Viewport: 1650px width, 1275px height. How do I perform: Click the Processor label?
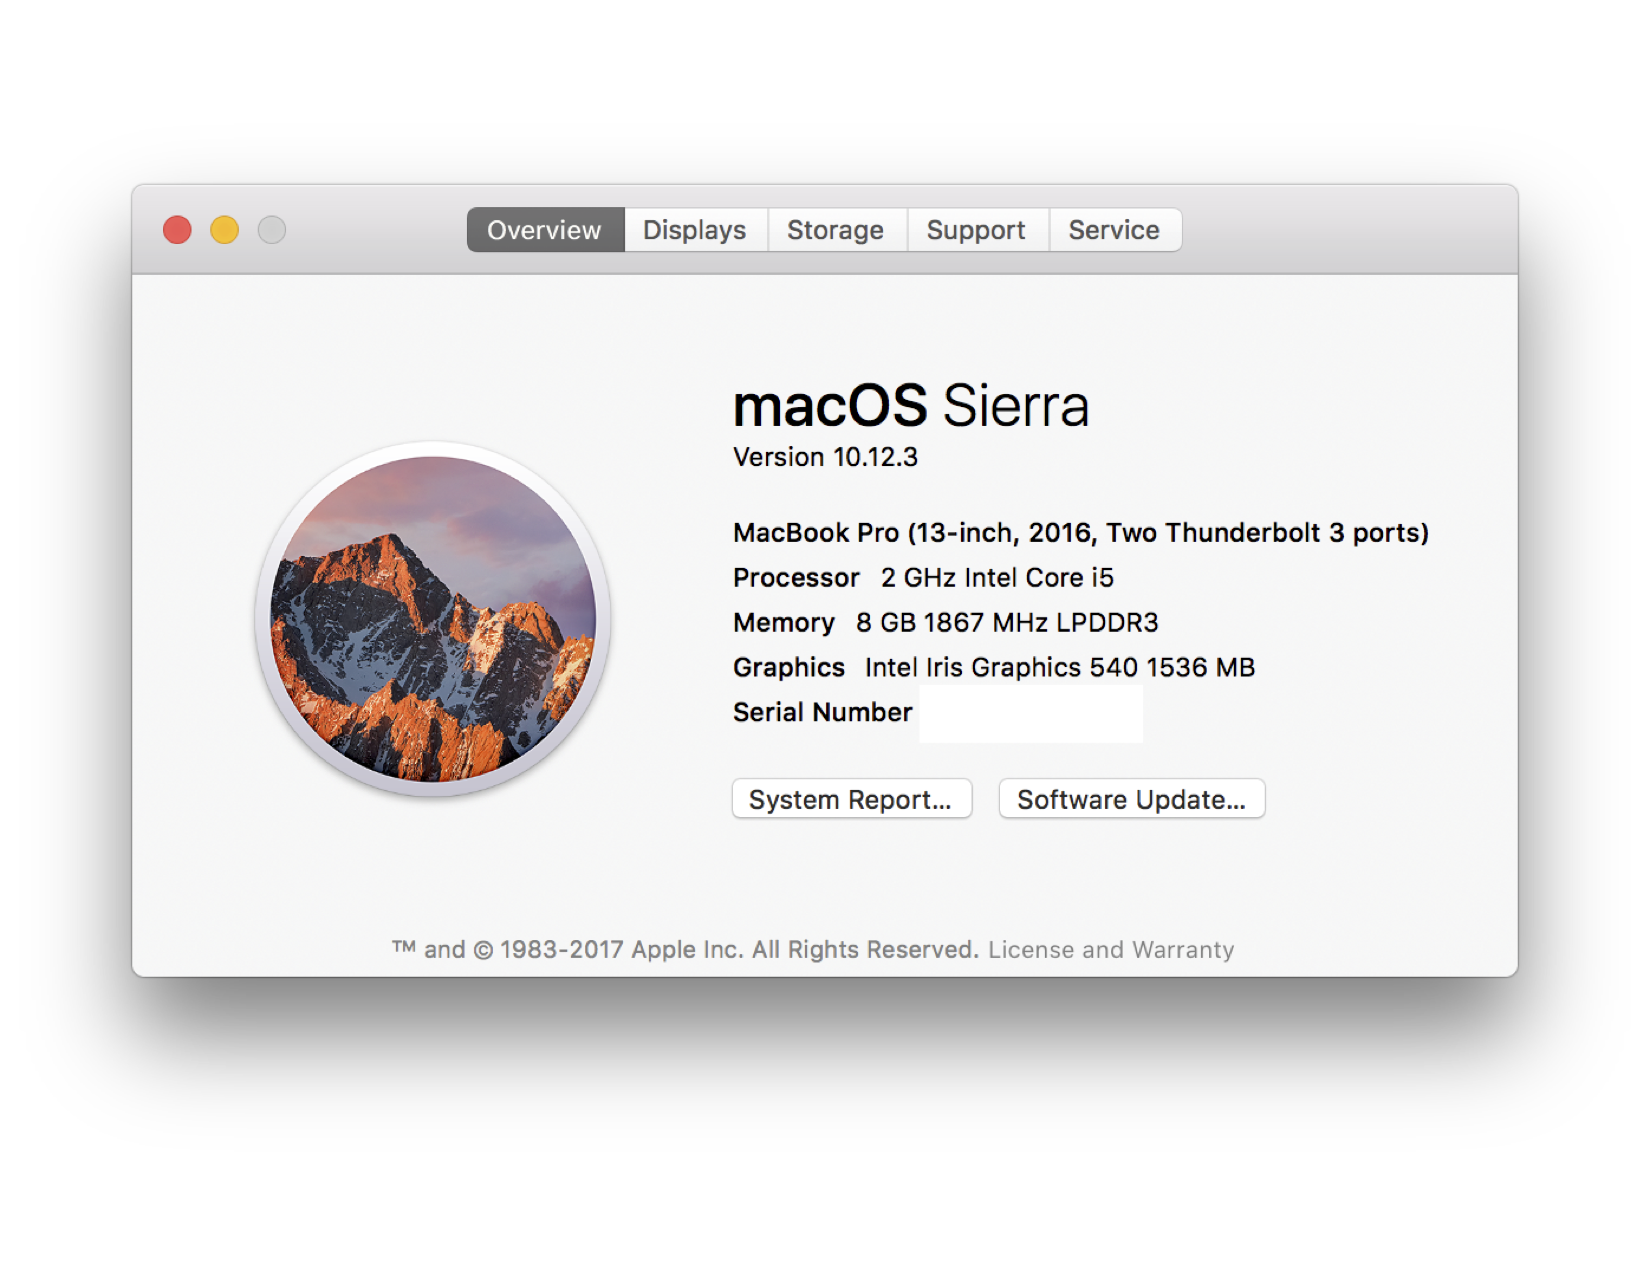pyautogui.click(x=796, y=578)
